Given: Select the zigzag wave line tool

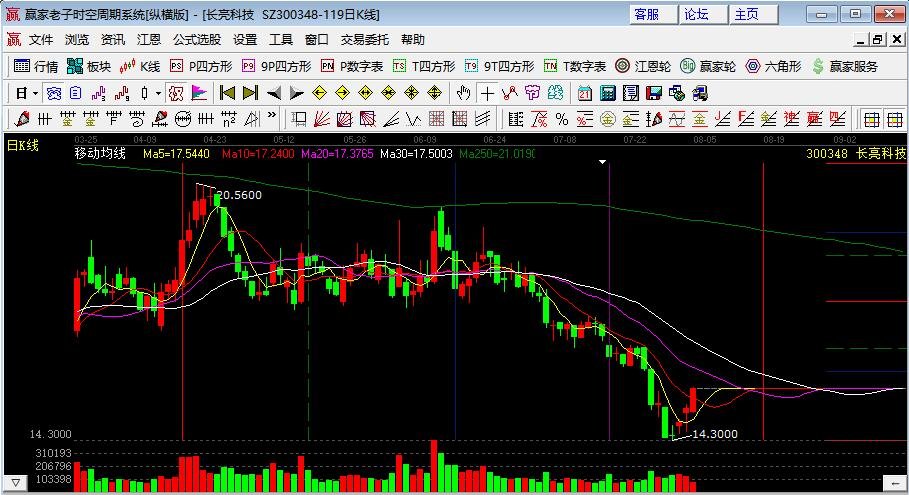Looking at the screenshot, I should point(413,119).
